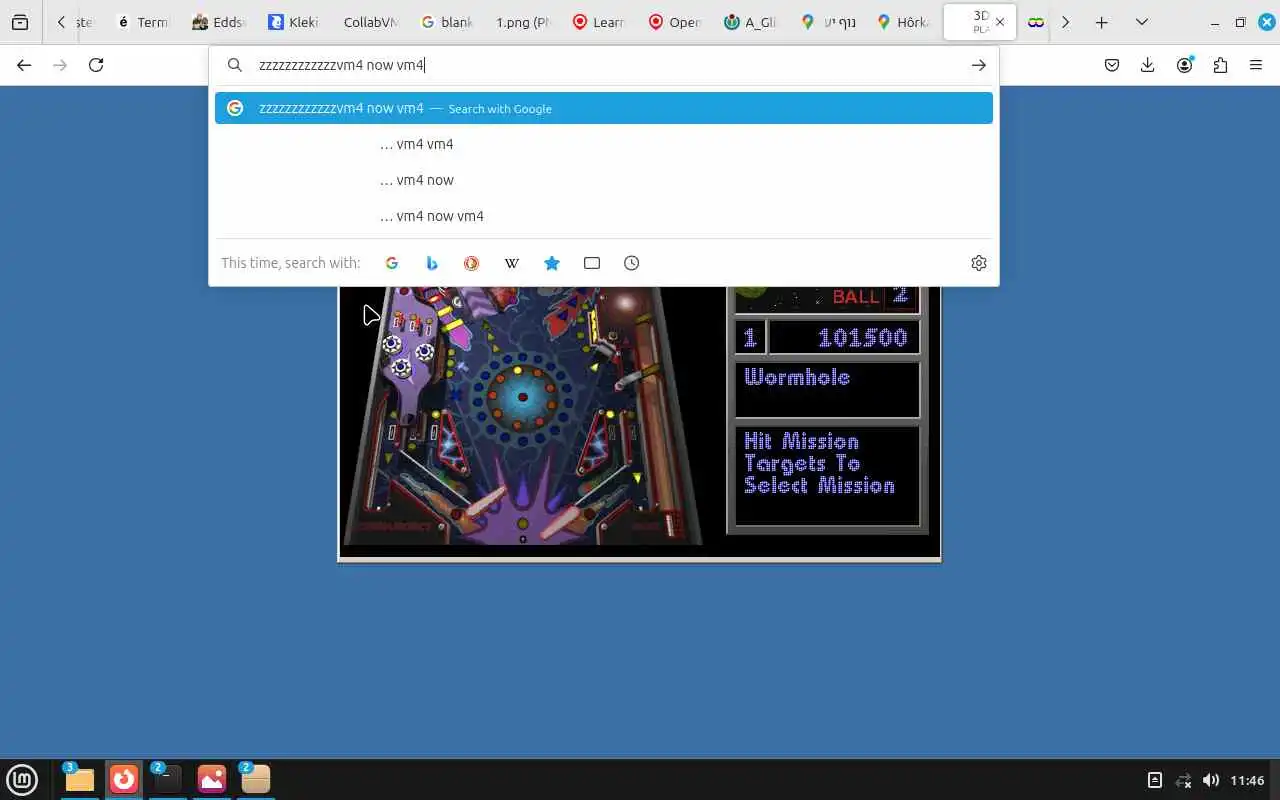The image size is (1280, 800).
Task: Click the Go arrow in the address bar
Action: point(978,65)
